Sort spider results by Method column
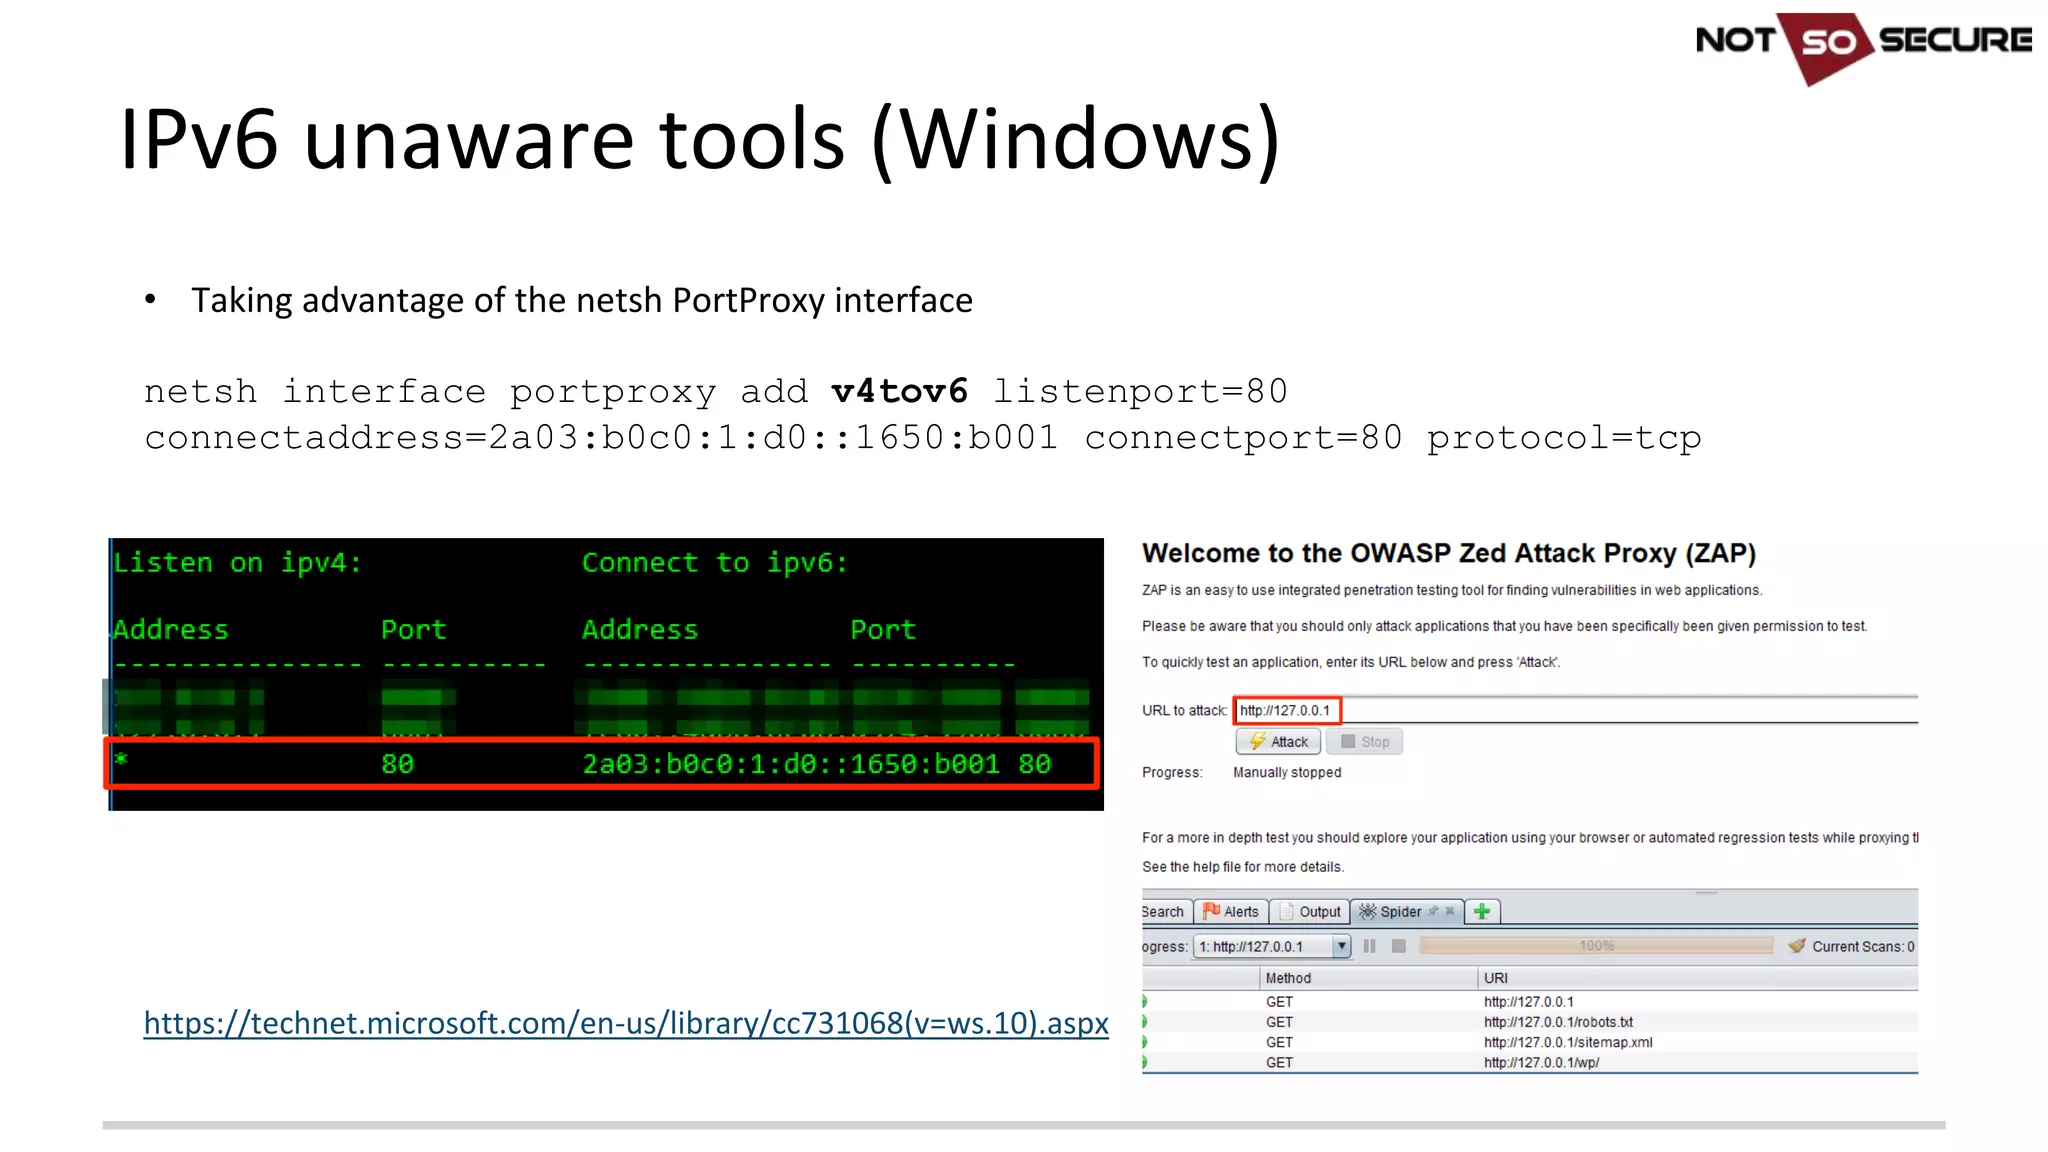This screenshot has height=1152, width=2048. [1368, 978]
